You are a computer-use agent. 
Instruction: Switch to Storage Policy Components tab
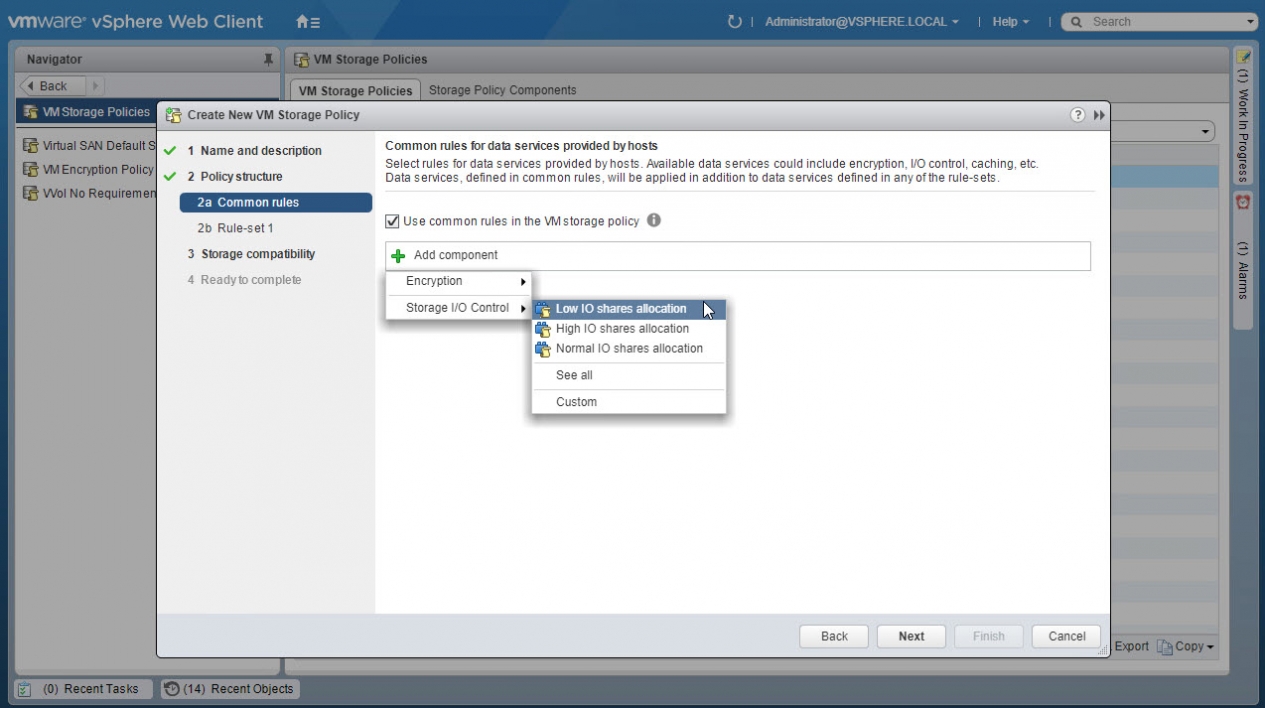(502, 90)
